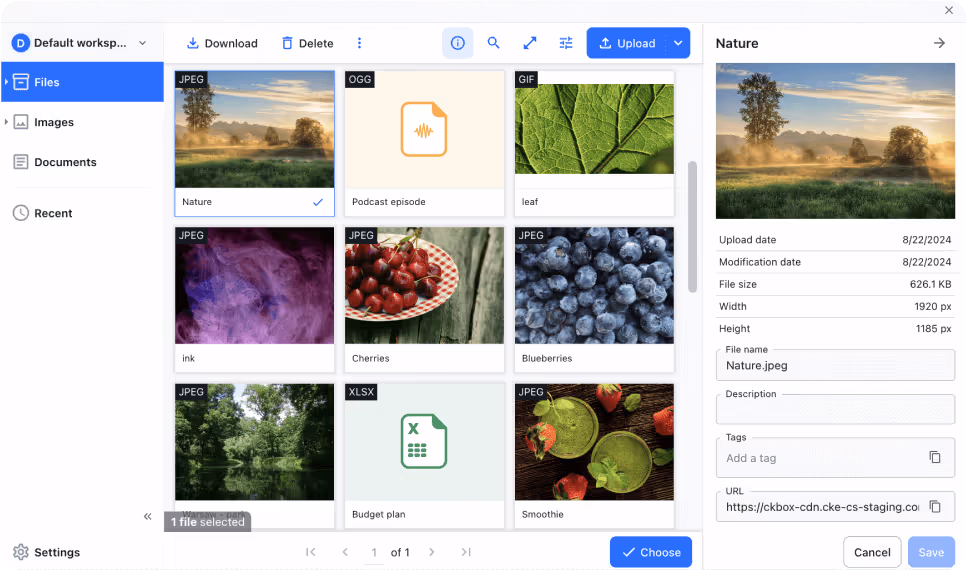Collapse the sidebar with double chevron icon
Screen dimensions: 966x570
[148, 516]
